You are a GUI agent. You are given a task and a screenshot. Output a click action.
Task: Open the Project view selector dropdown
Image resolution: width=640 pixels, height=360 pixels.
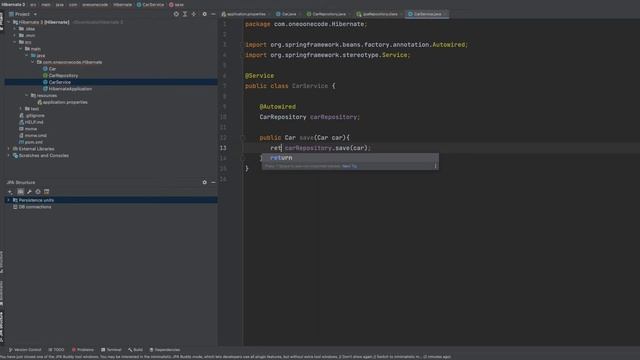(23, 14)
